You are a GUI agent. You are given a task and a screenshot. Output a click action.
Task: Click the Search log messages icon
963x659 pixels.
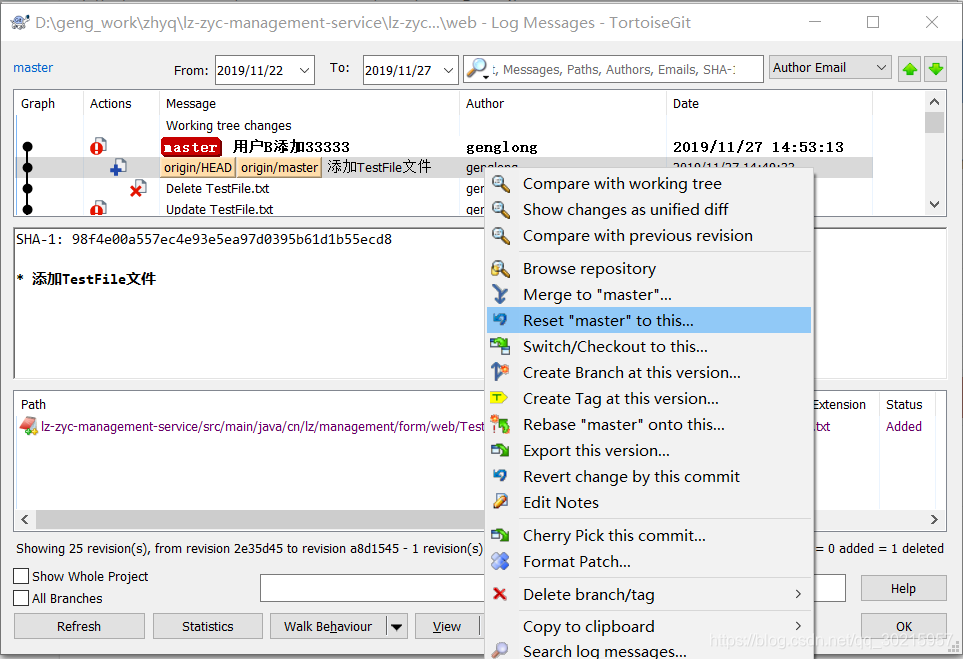coord(501,649)
